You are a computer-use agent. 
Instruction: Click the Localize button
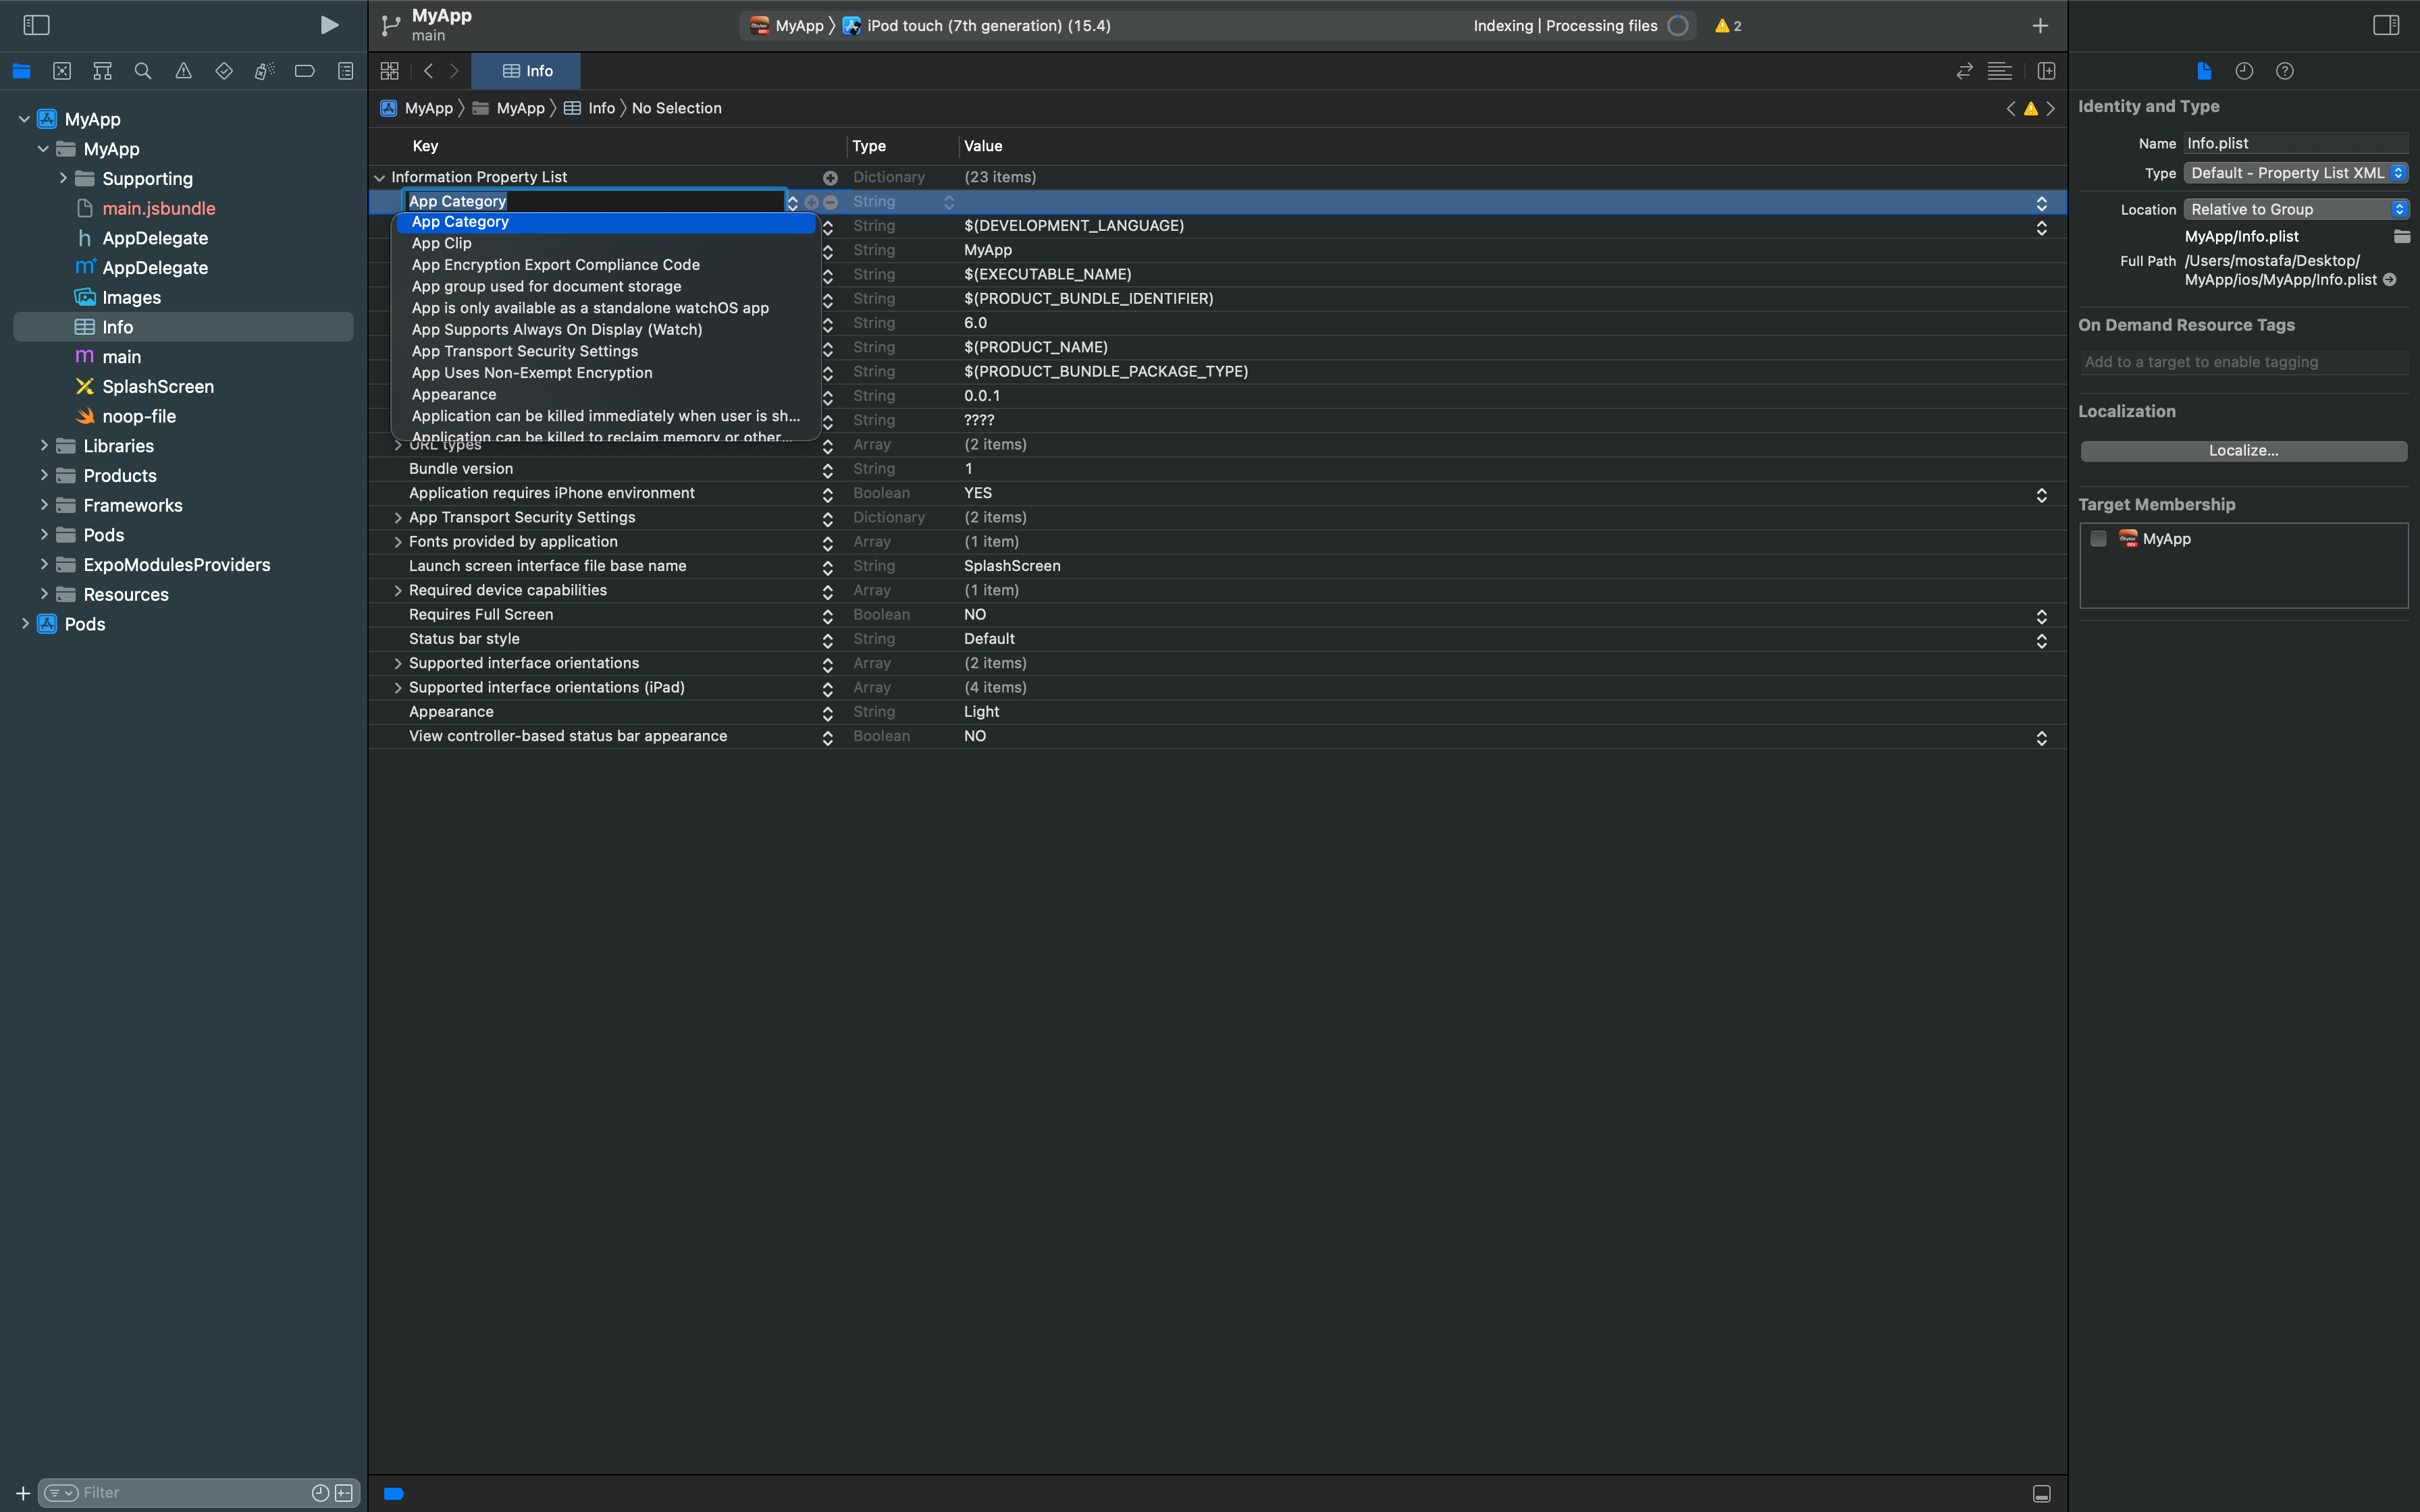(2243, 451)
